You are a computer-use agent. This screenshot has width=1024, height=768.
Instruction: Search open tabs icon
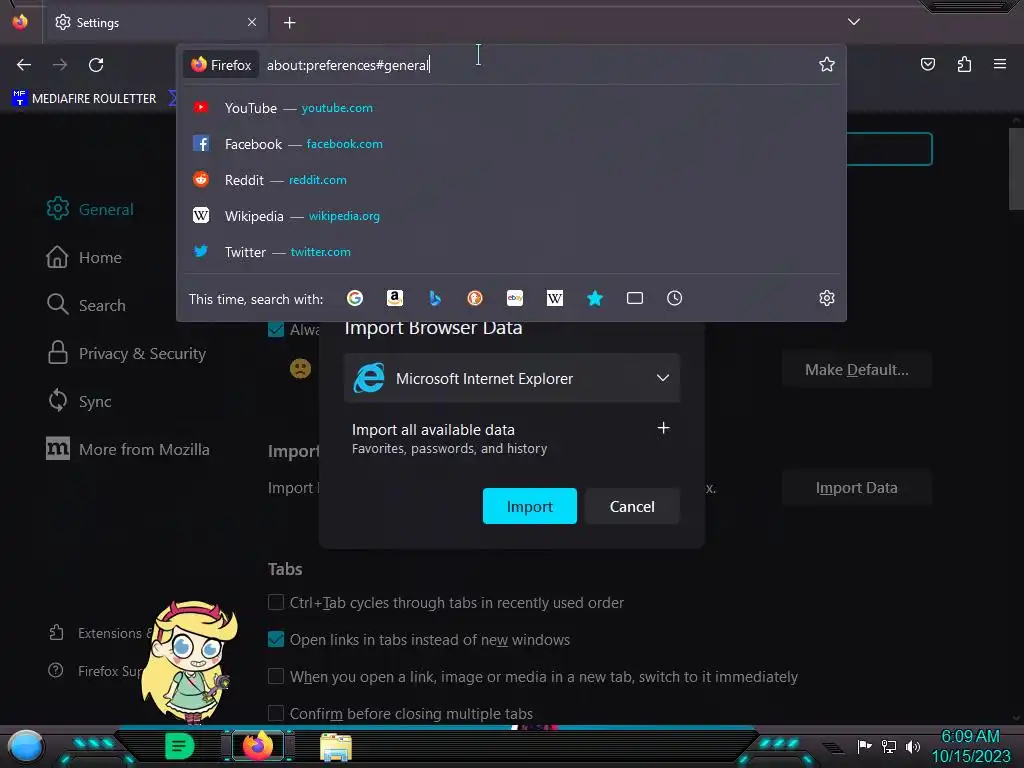point(635,298)
